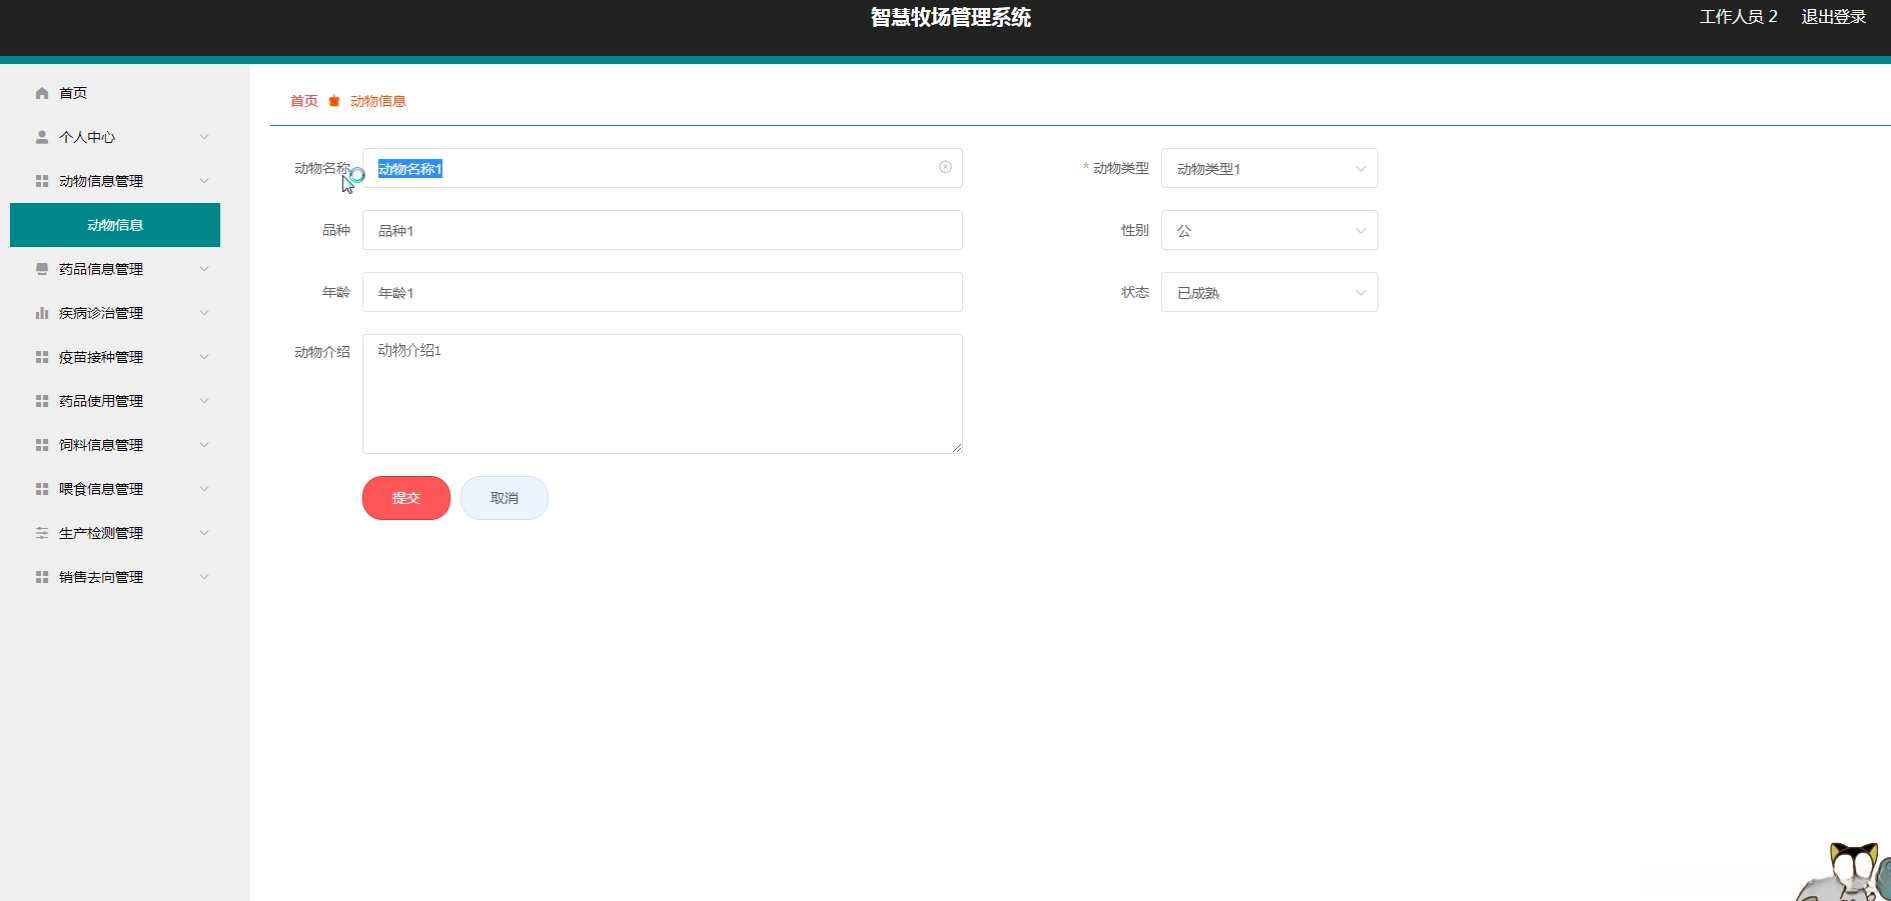
Task: Open the 疫苗接种管理 sidebar menu
Action: point(115,357)
